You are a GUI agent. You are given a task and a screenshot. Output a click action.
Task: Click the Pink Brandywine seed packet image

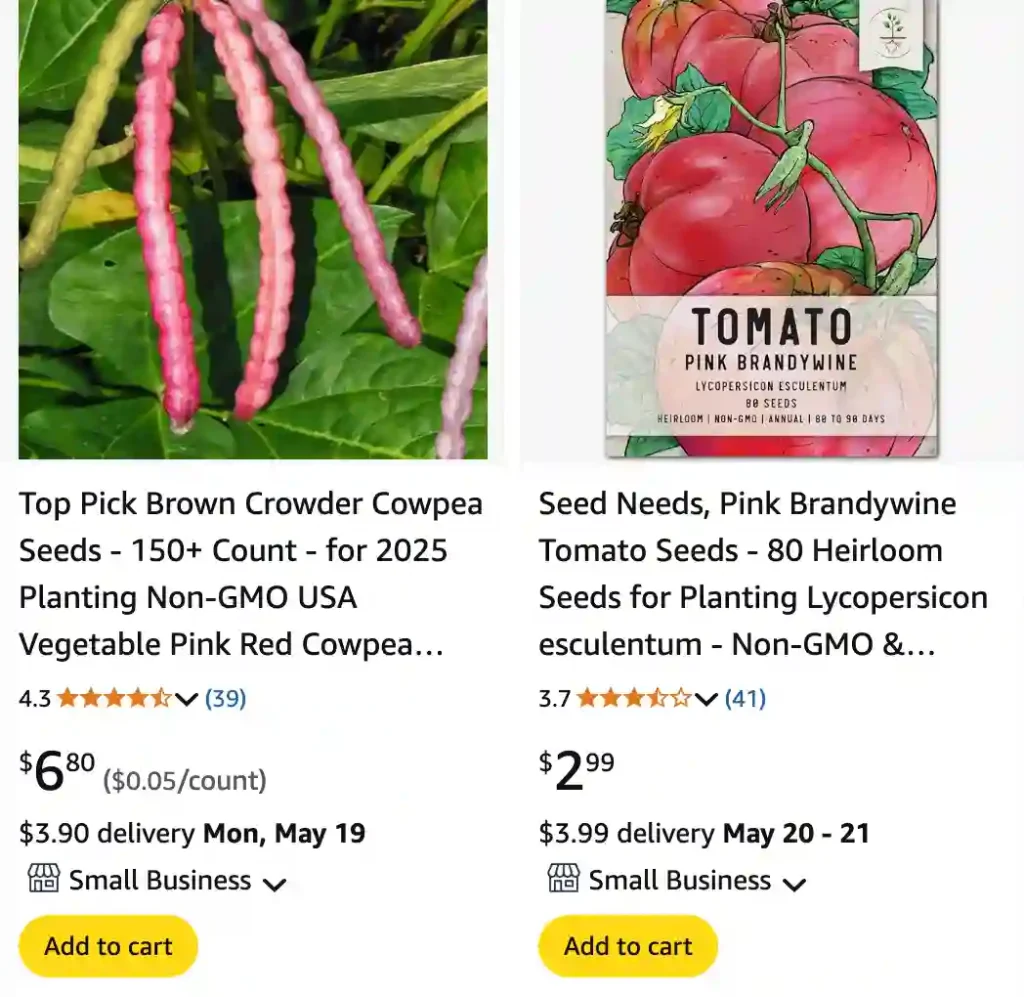click(770, 230)
